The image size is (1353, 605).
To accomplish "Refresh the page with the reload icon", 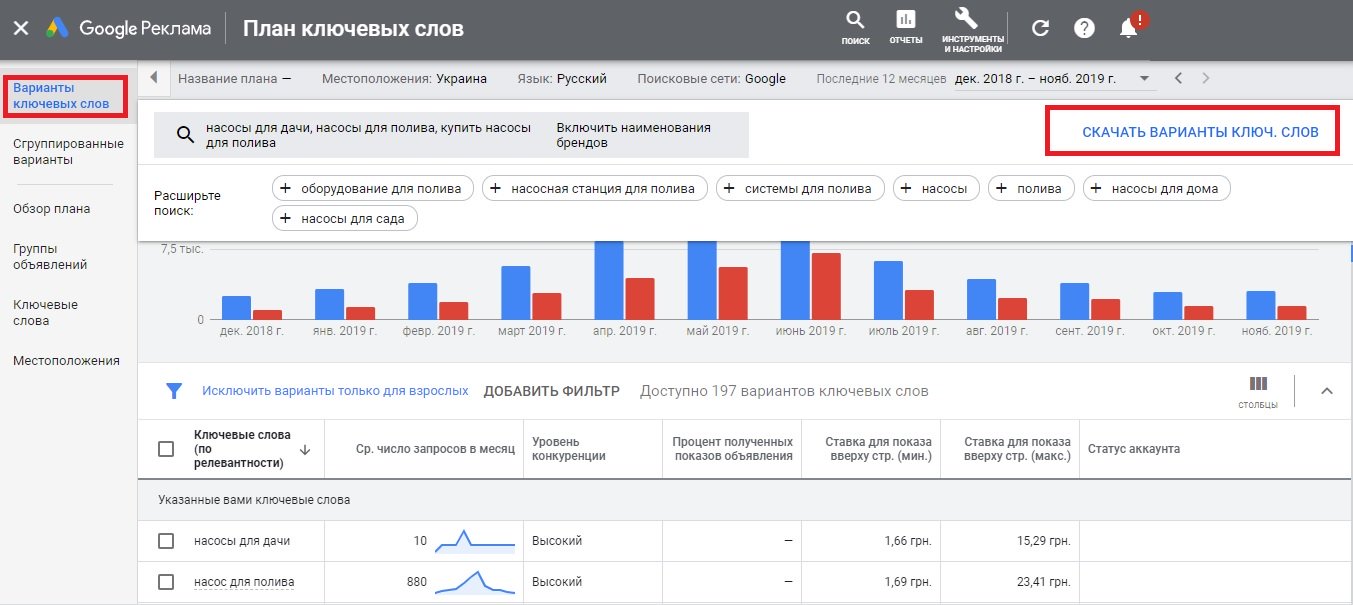I will tap(1040, 28).
